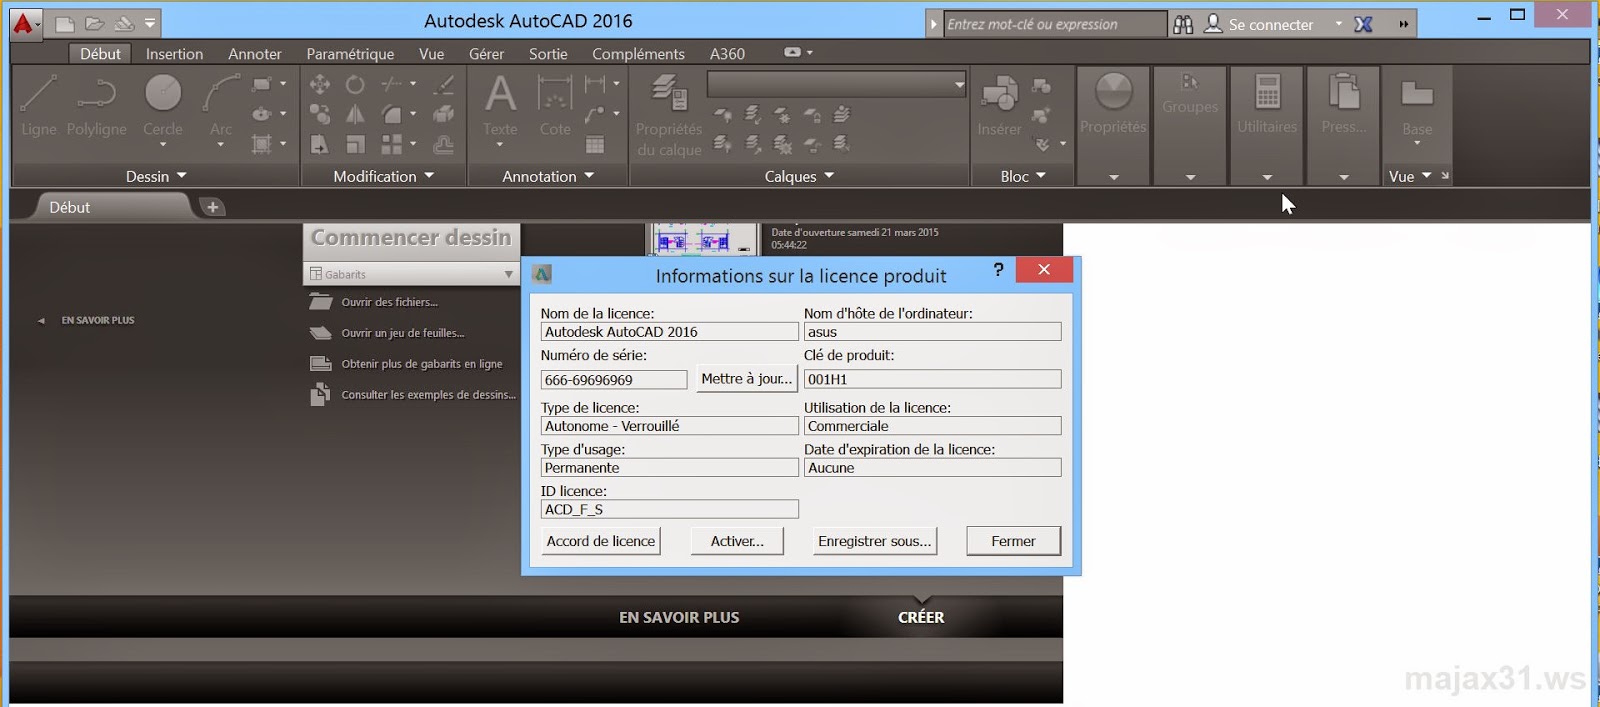Expand the Cercle options arrow
Viewport: 1600px width, 707px height.
coord(163,145)
